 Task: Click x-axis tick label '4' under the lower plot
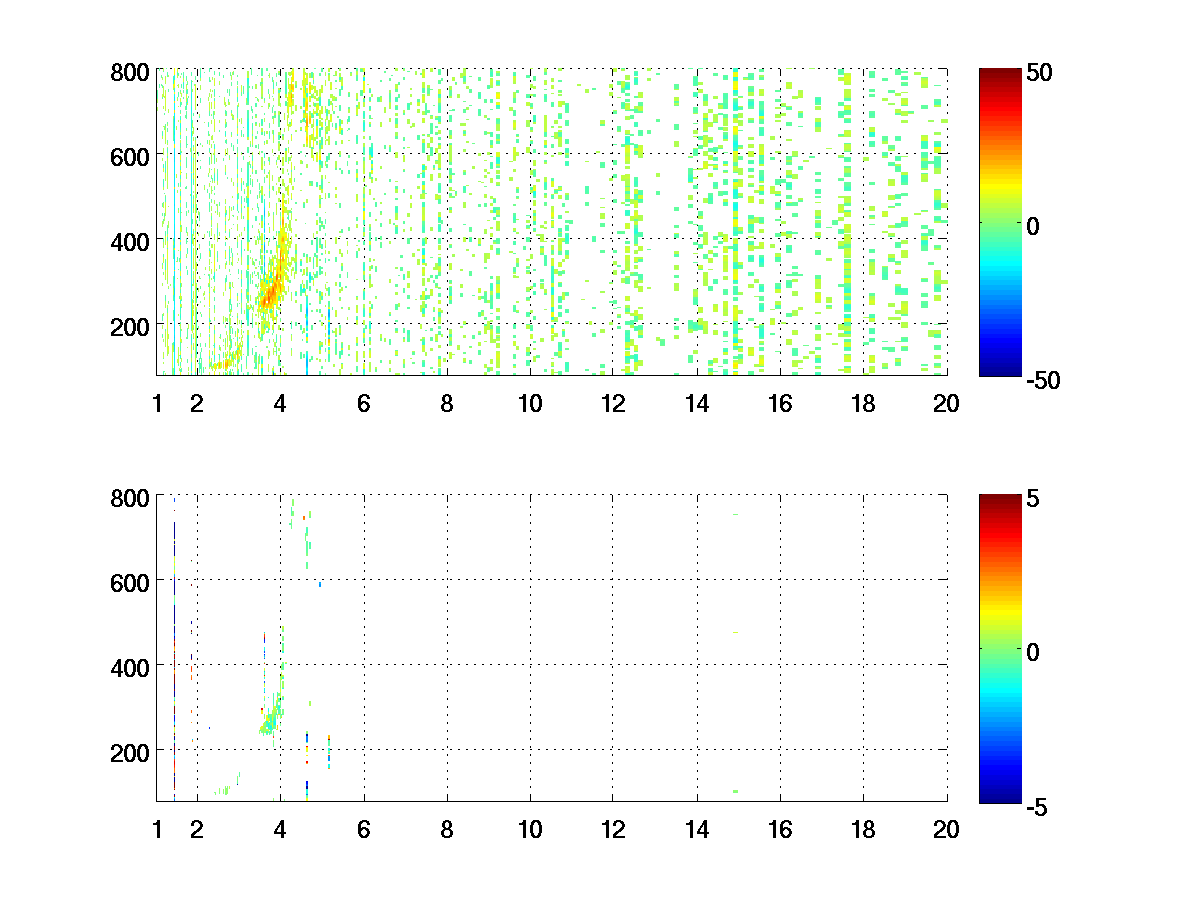[280, 829]
